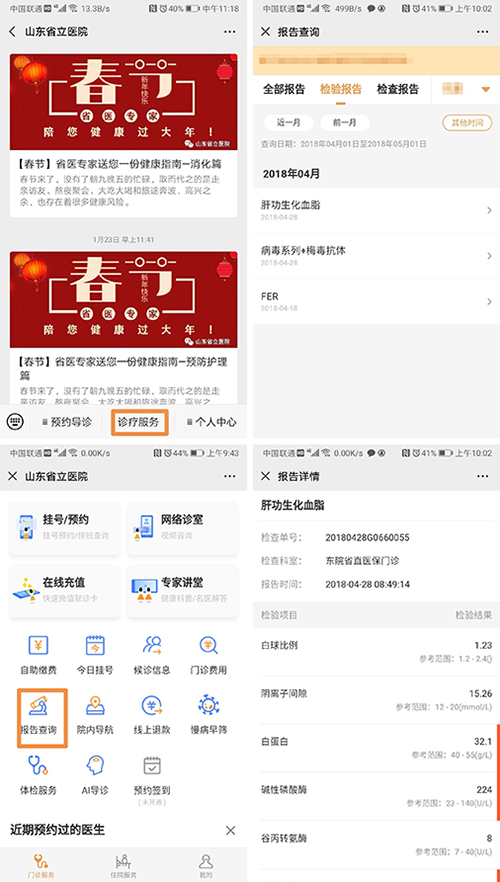Switch to 检查报告 tab
500x882 pixels.
click(398, 89)
